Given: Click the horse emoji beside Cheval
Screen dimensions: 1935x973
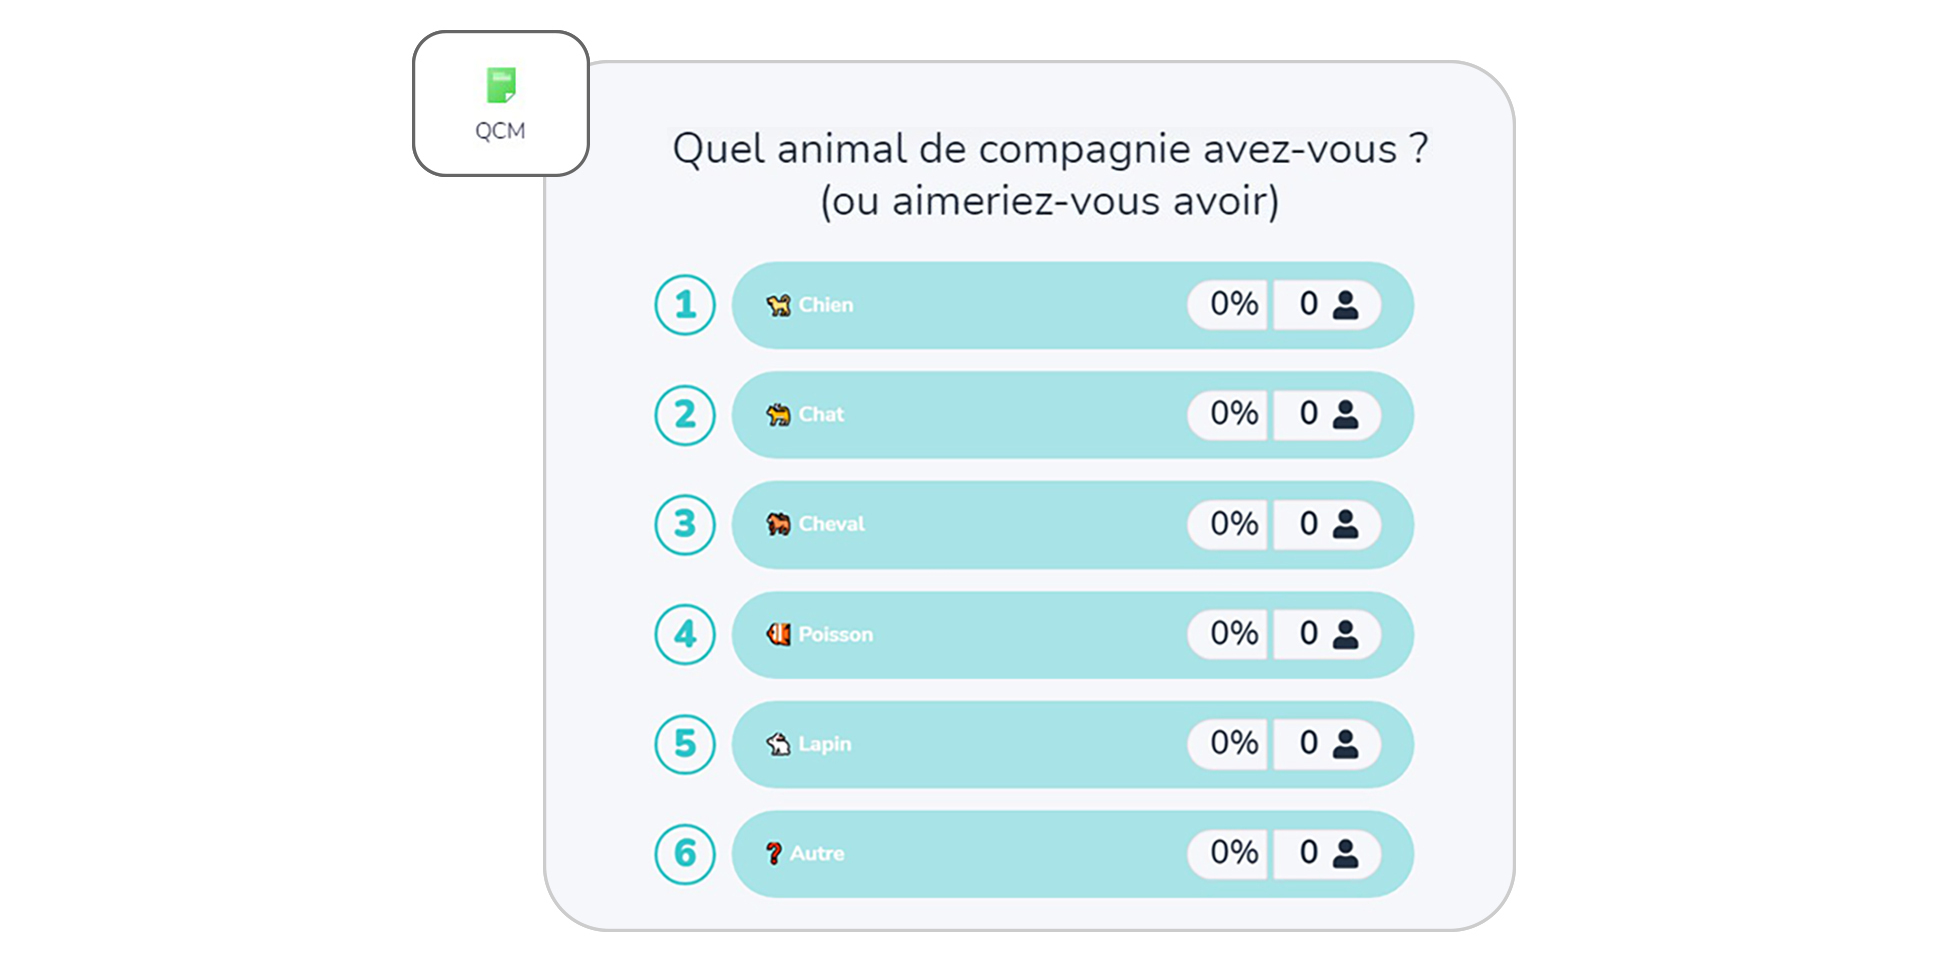Looking at the screenshot, I should [778, 524].
